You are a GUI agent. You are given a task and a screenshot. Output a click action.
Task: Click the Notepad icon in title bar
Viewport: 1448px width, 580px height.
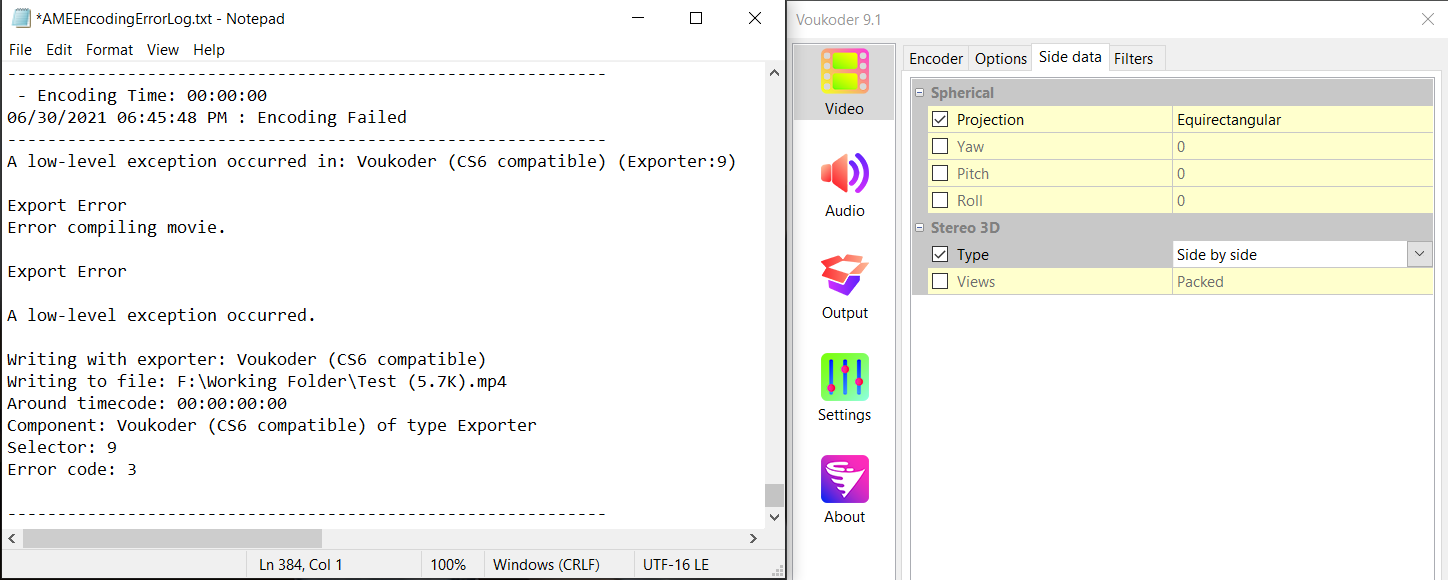click(x=21, y=18)
